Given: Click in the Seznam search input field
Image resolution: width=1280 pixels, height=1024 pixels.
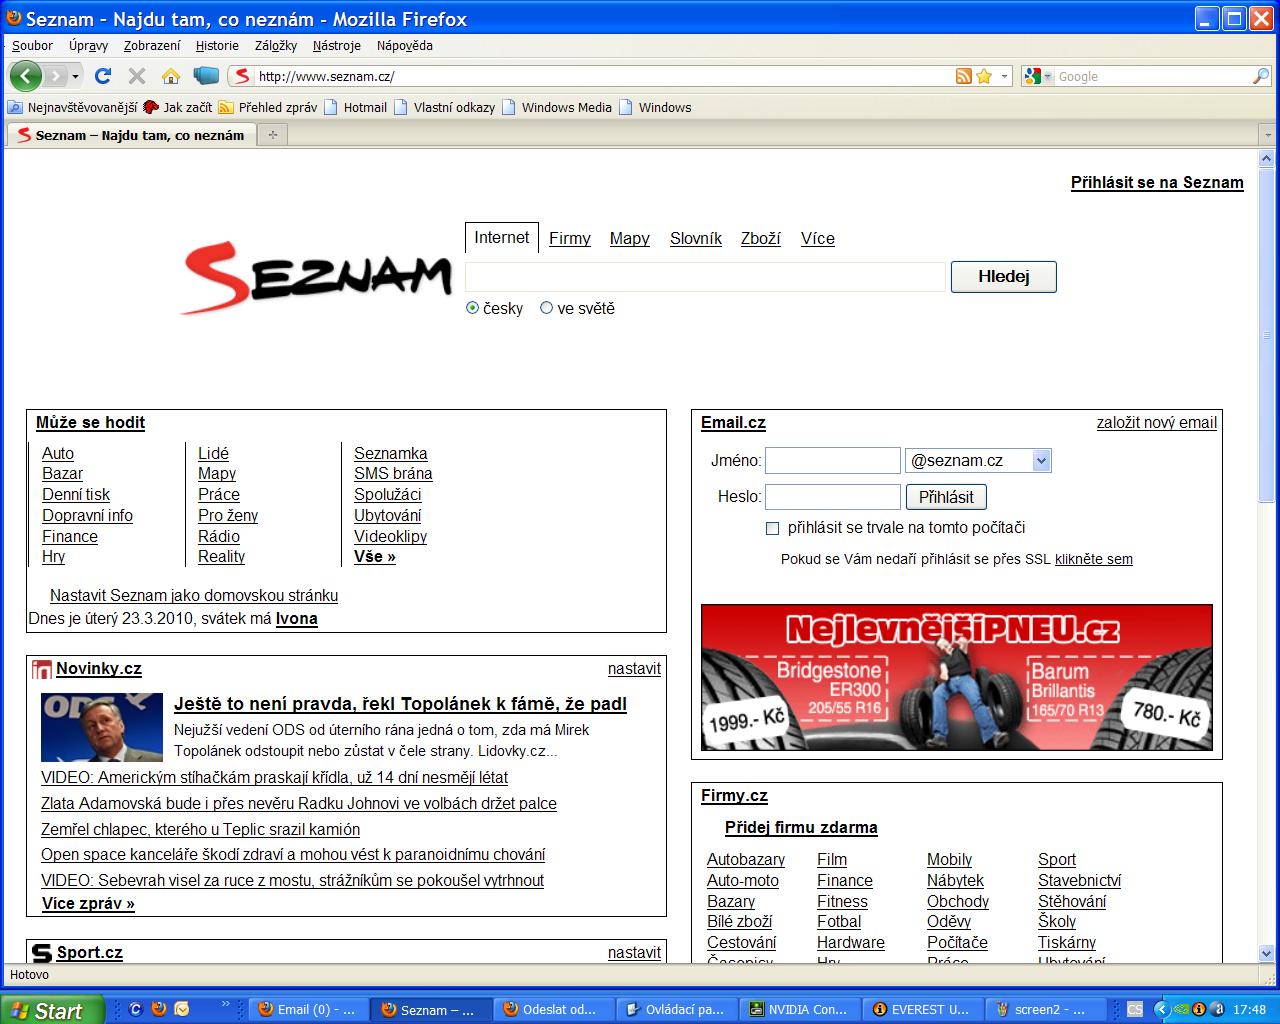Looking at the screenshot, I should pos(705,277).
